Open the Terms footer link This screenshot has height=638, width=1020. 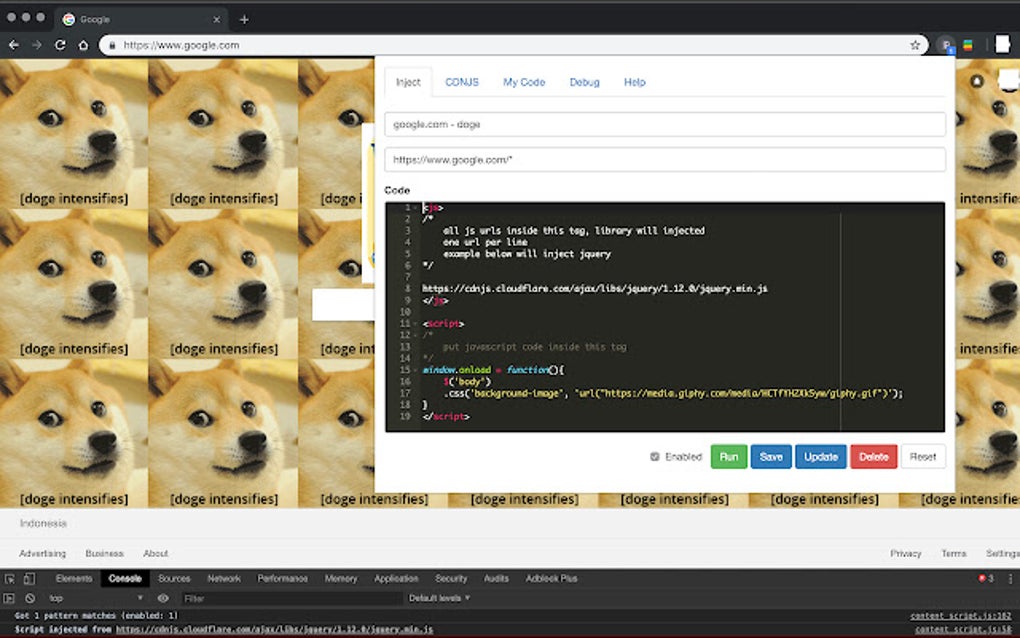[x=954, y=553]
